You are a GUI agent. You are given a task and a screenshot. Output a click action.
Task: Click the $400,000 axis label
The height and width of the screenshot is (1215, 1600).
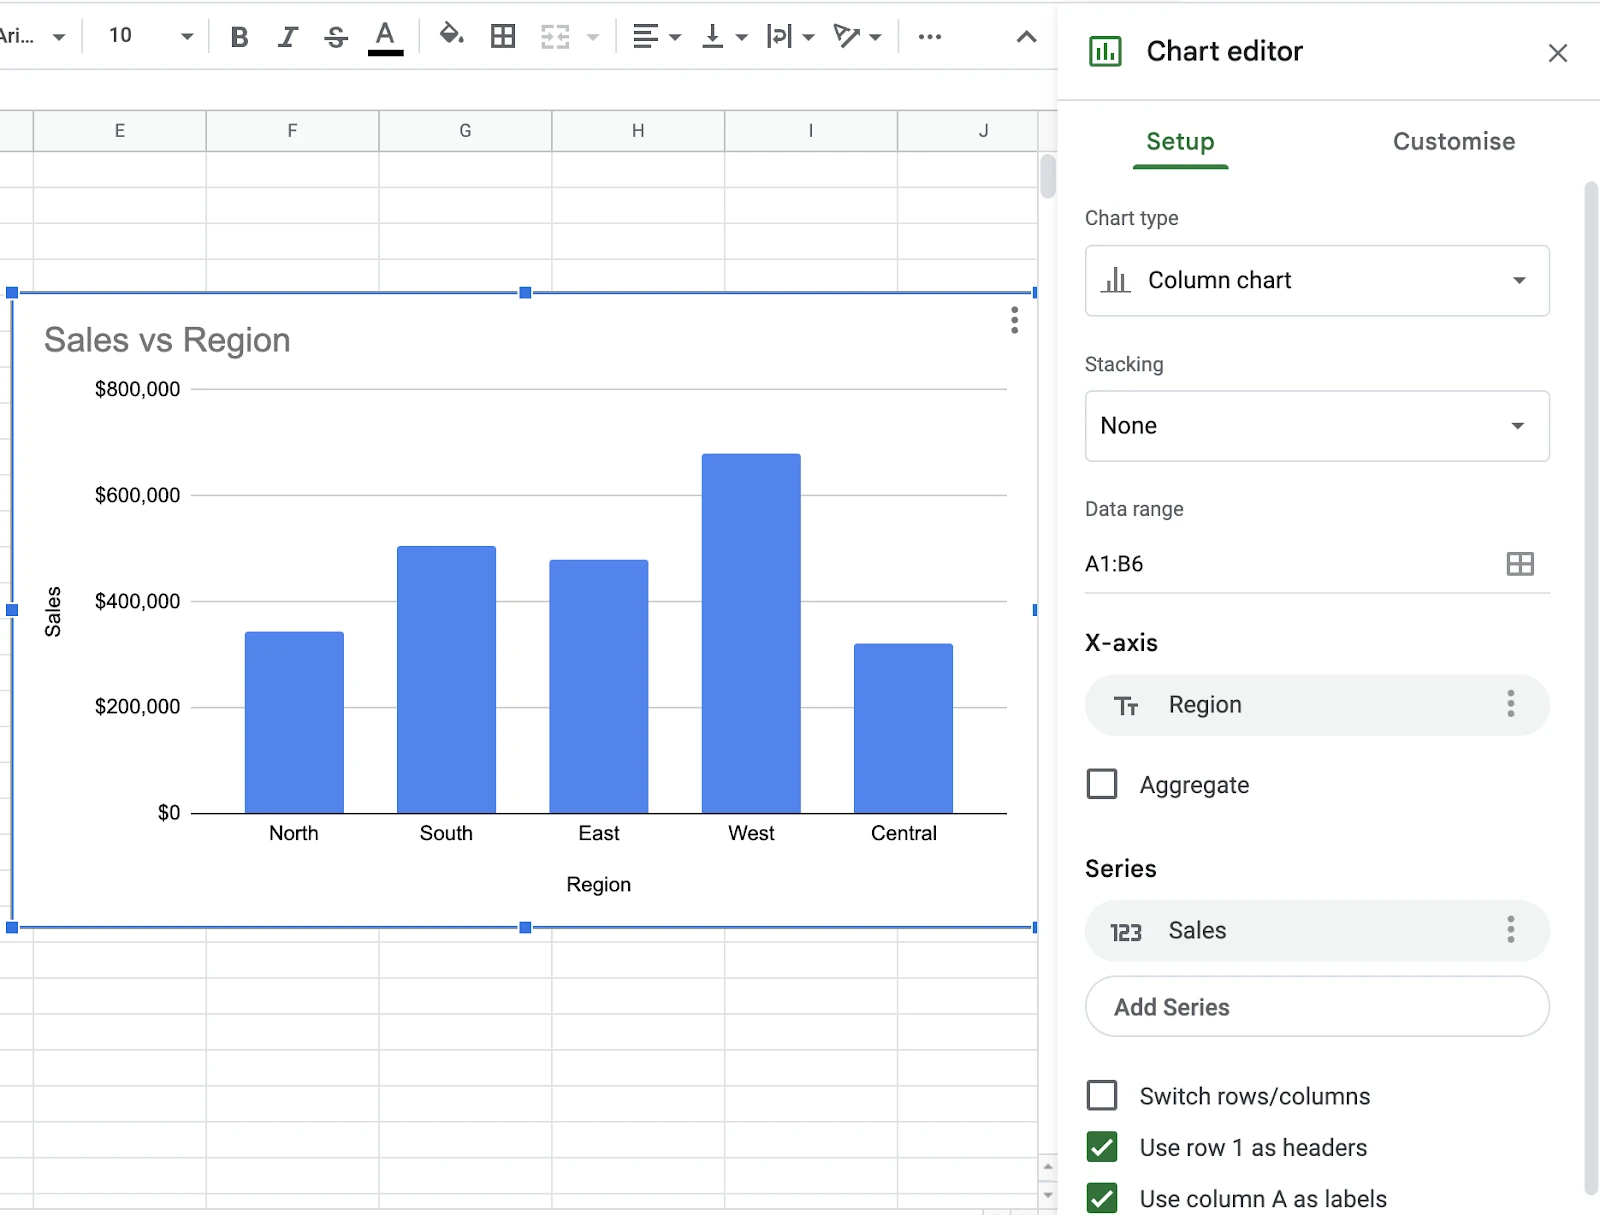click(137, 601)
